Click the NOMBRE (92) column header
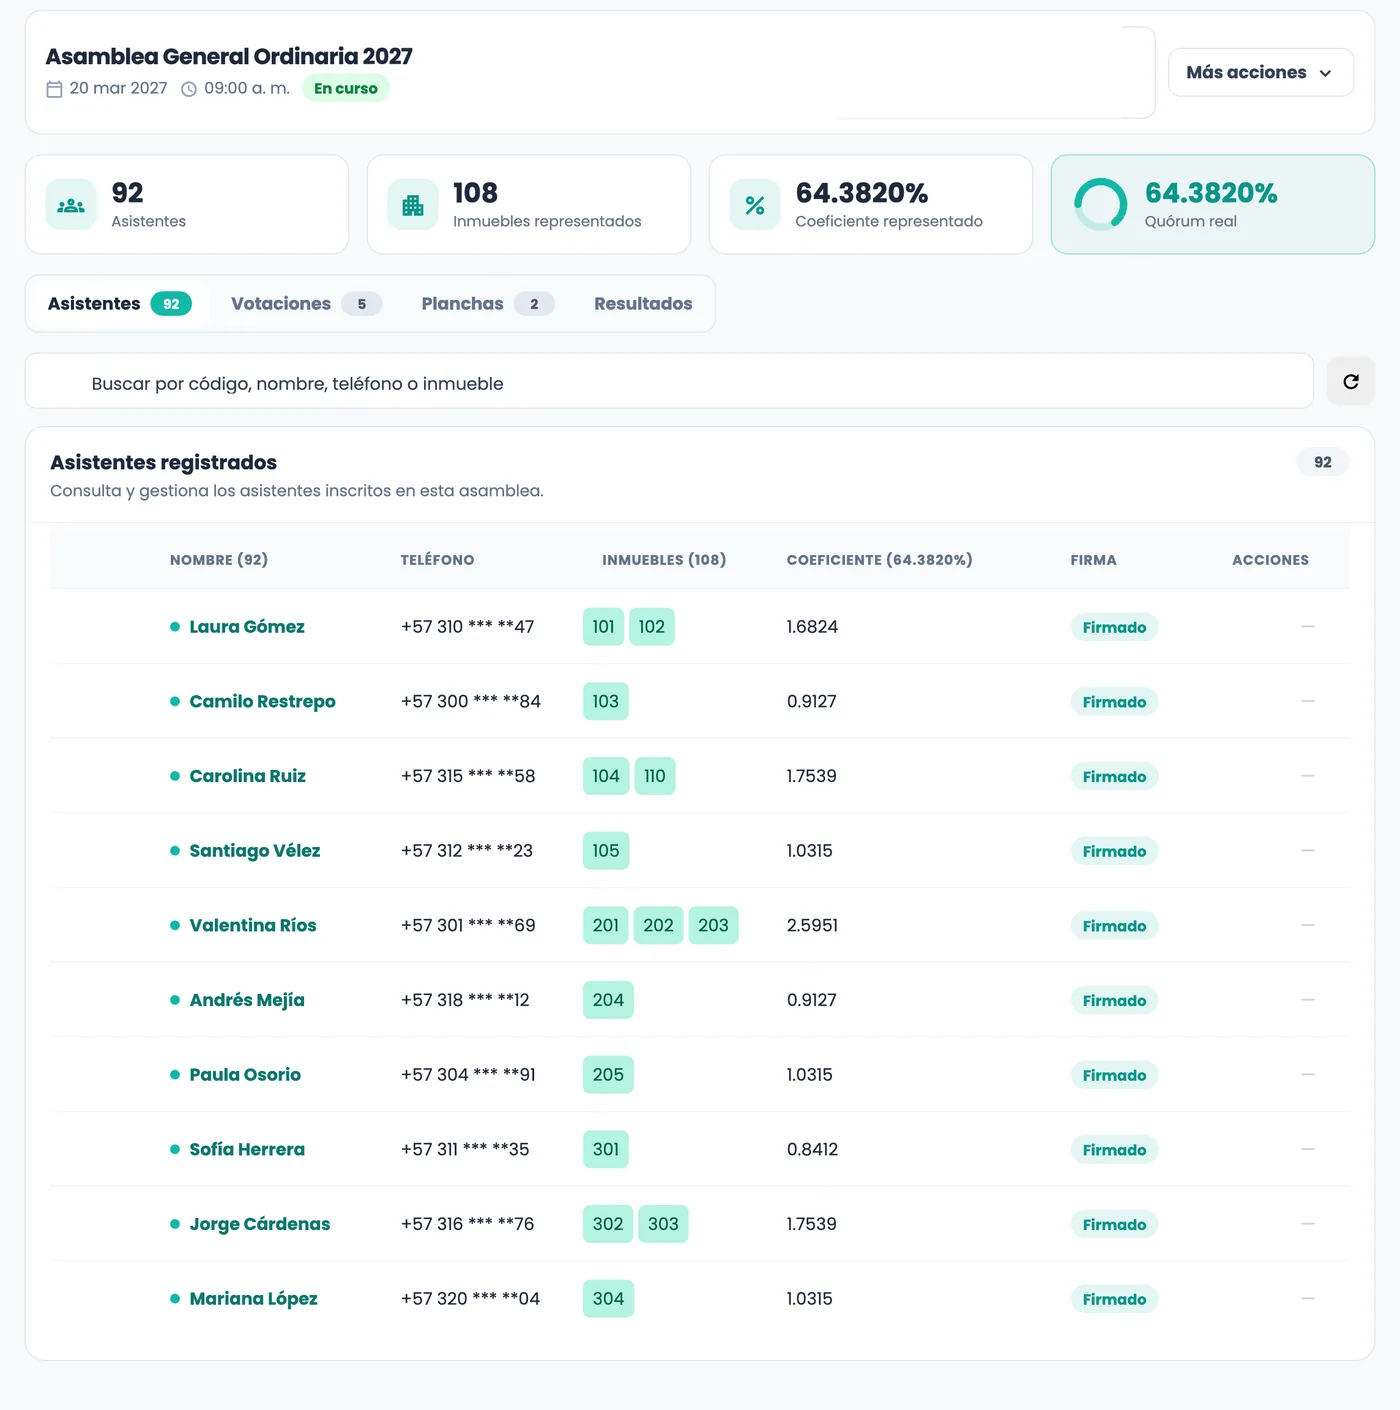Image resolution: width=1400 pixels, height=1410 pixels. click(x=219, y=560)
